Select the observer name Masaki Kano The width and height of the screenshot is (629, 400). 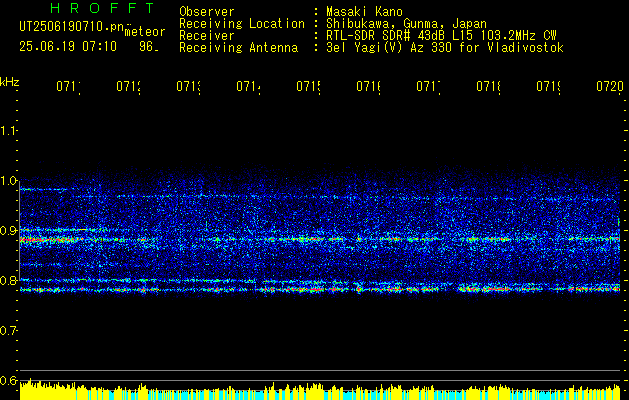tap(364, 12)
